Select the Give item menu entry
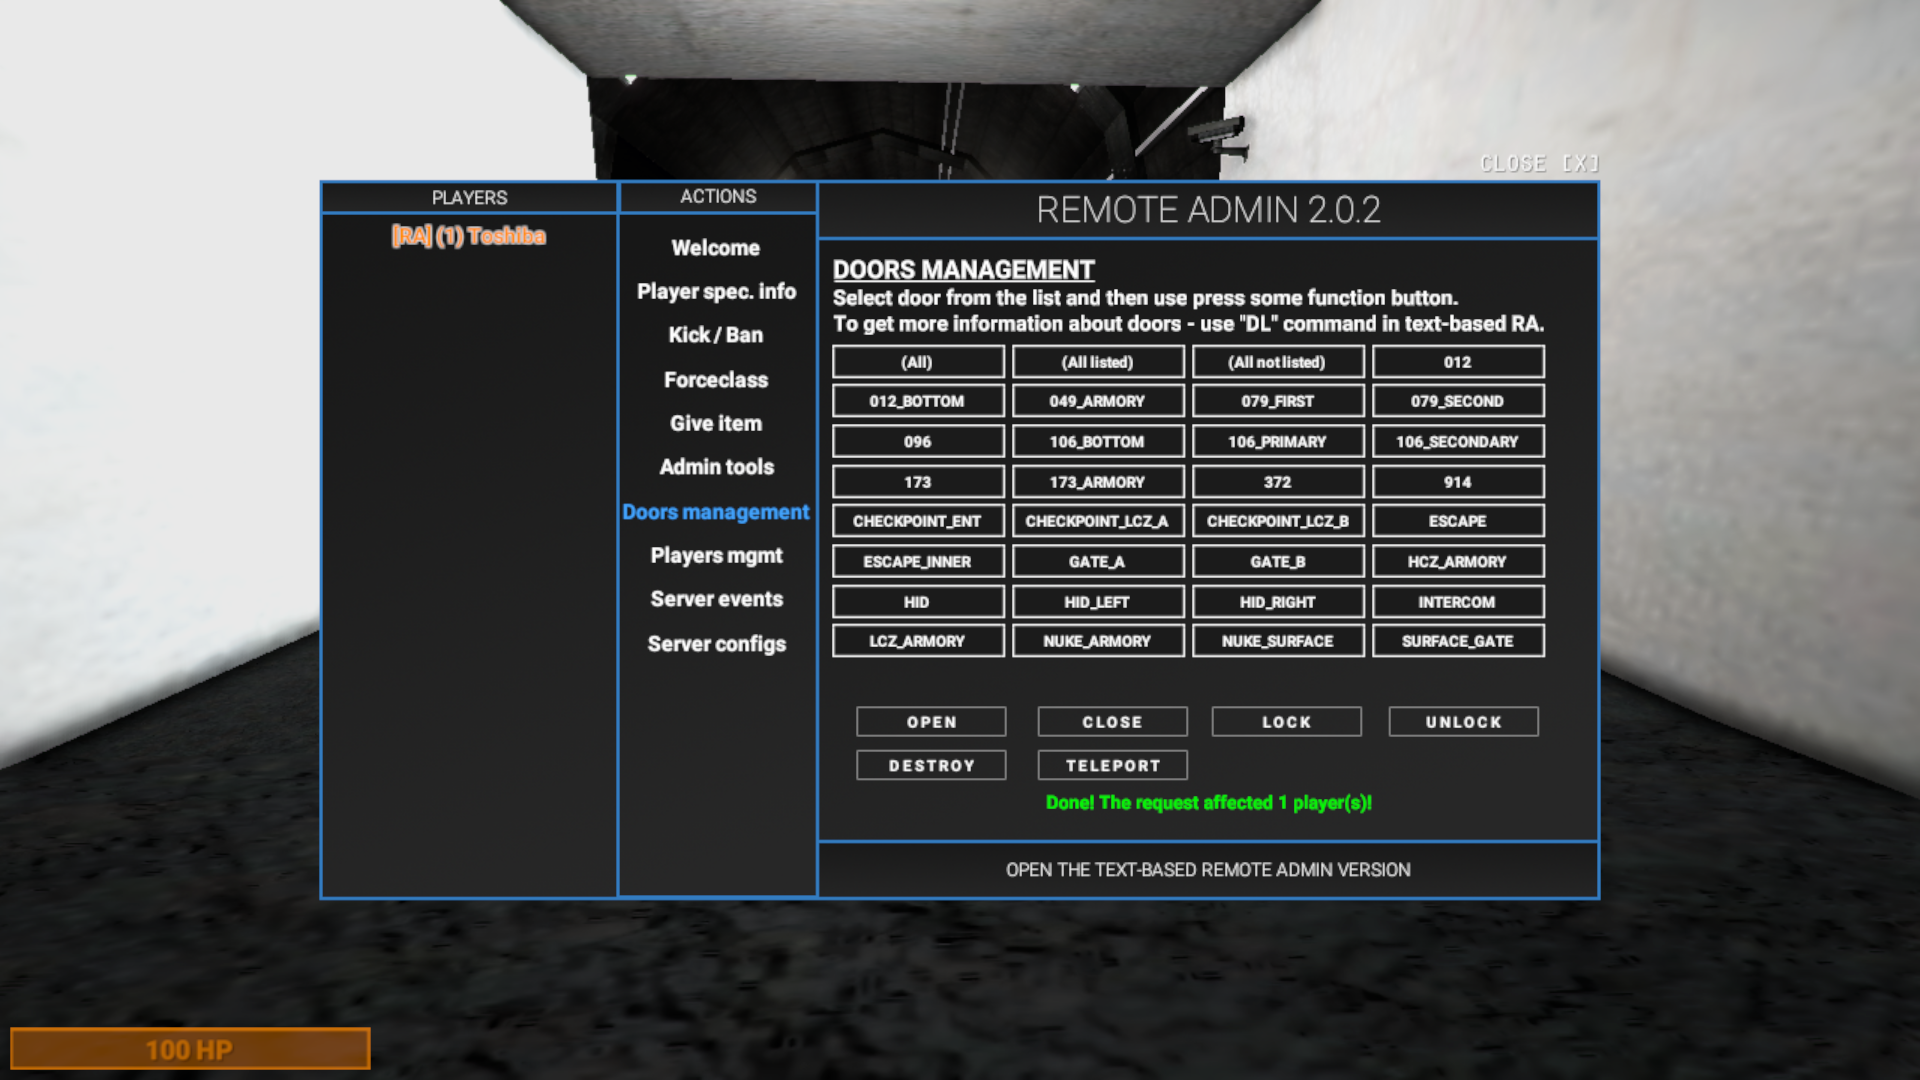Image resolution: width=1920 pixels, height=1080 pixels. point(715,424)
